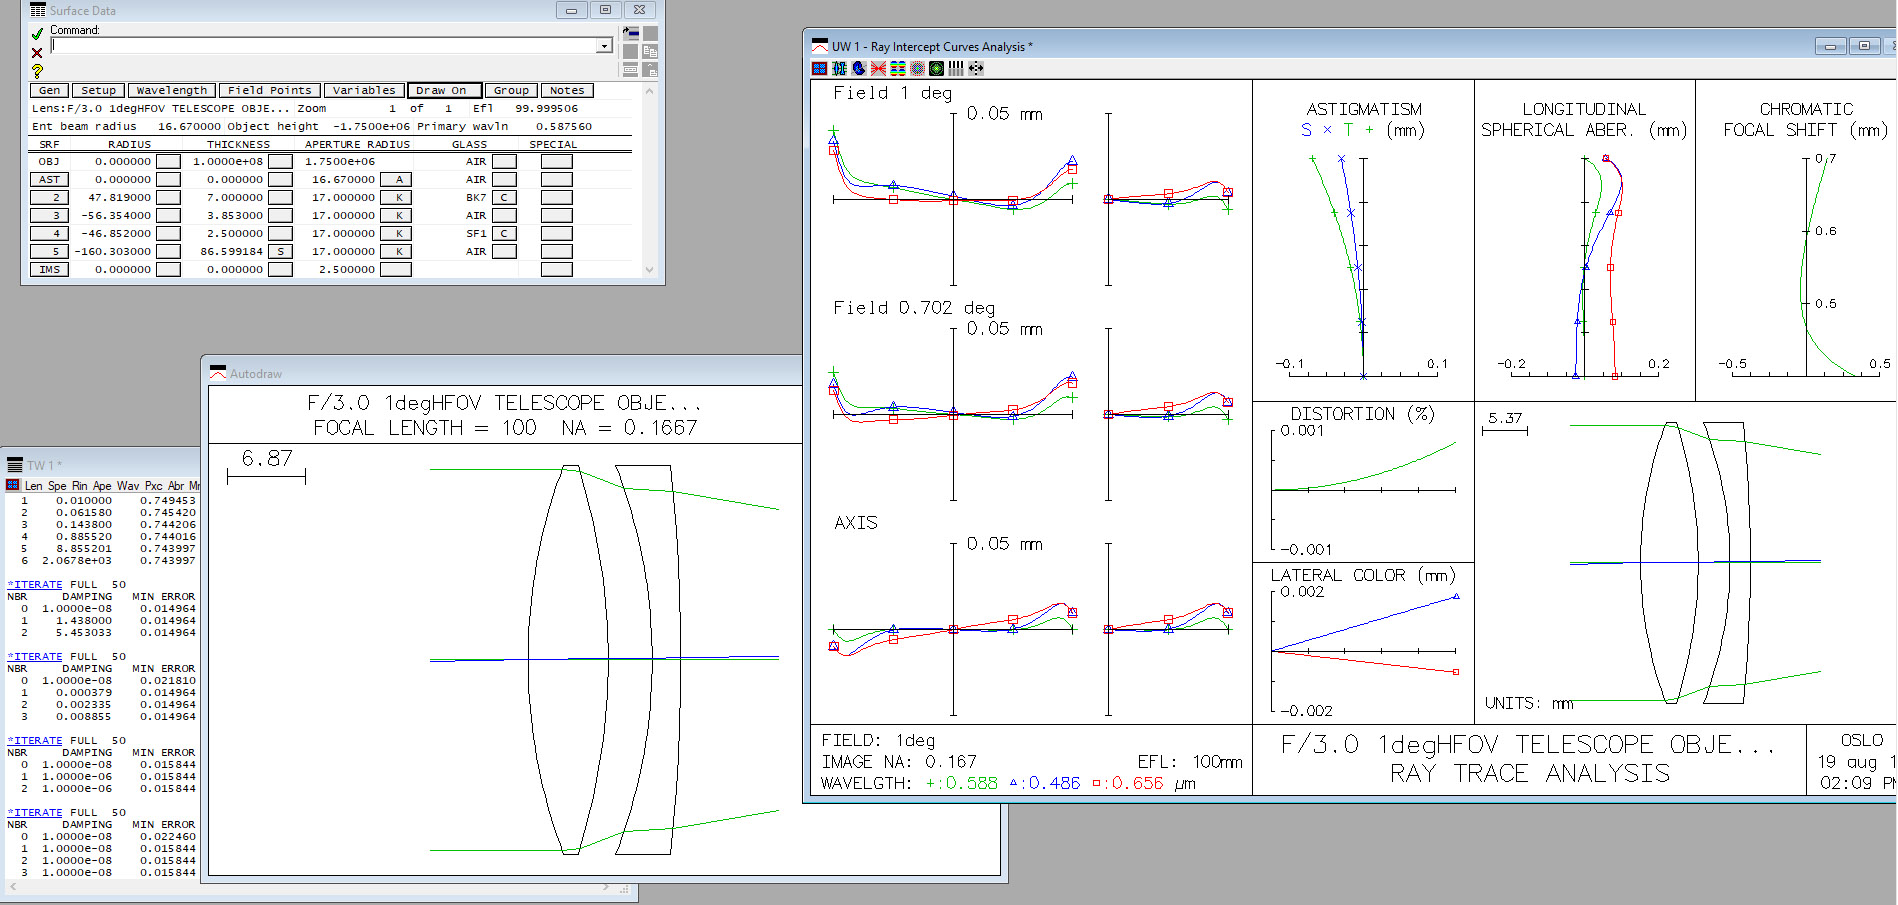
Task: Click the red ray fan icon
Action: [878, 68]
